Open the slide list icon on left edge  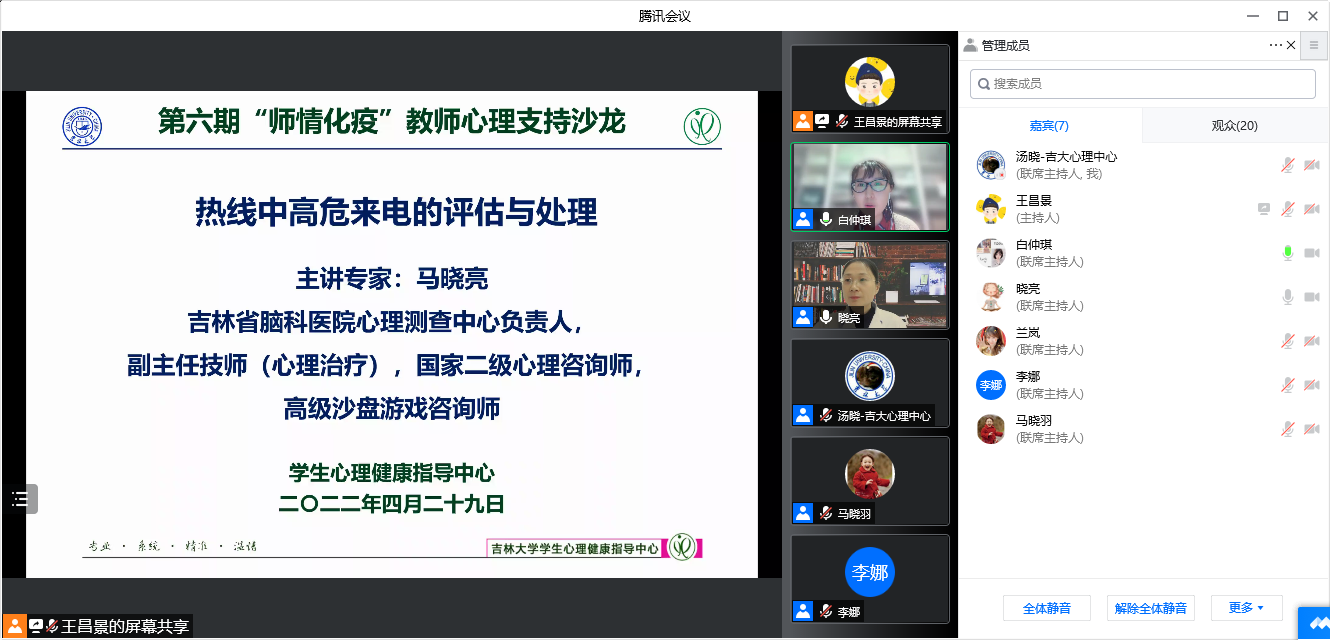pos(20,499)
